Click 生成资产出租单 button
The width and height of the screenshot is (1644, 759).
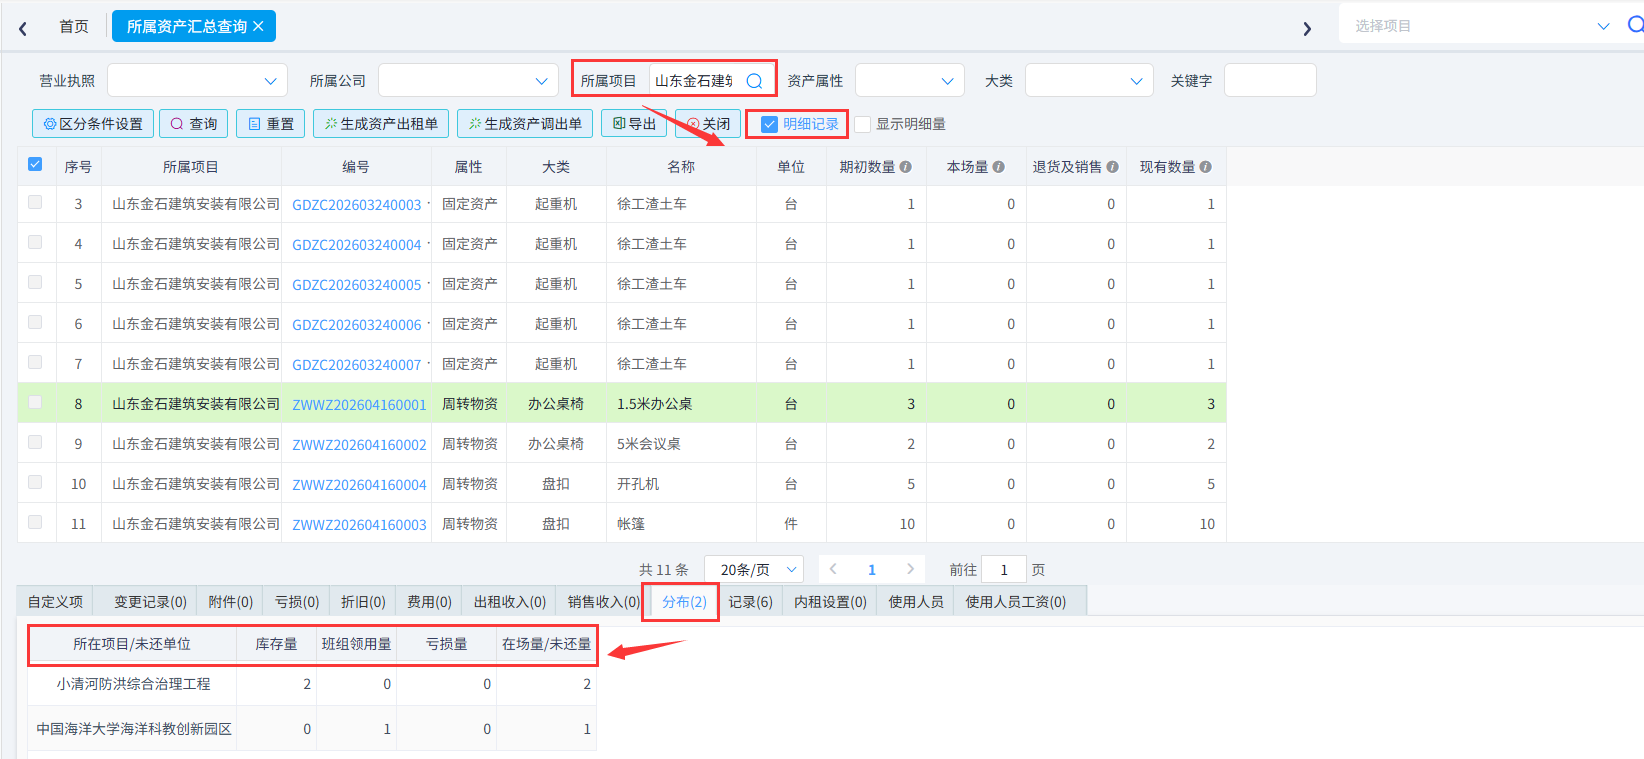pyautogui.click(x=381, y=124)
